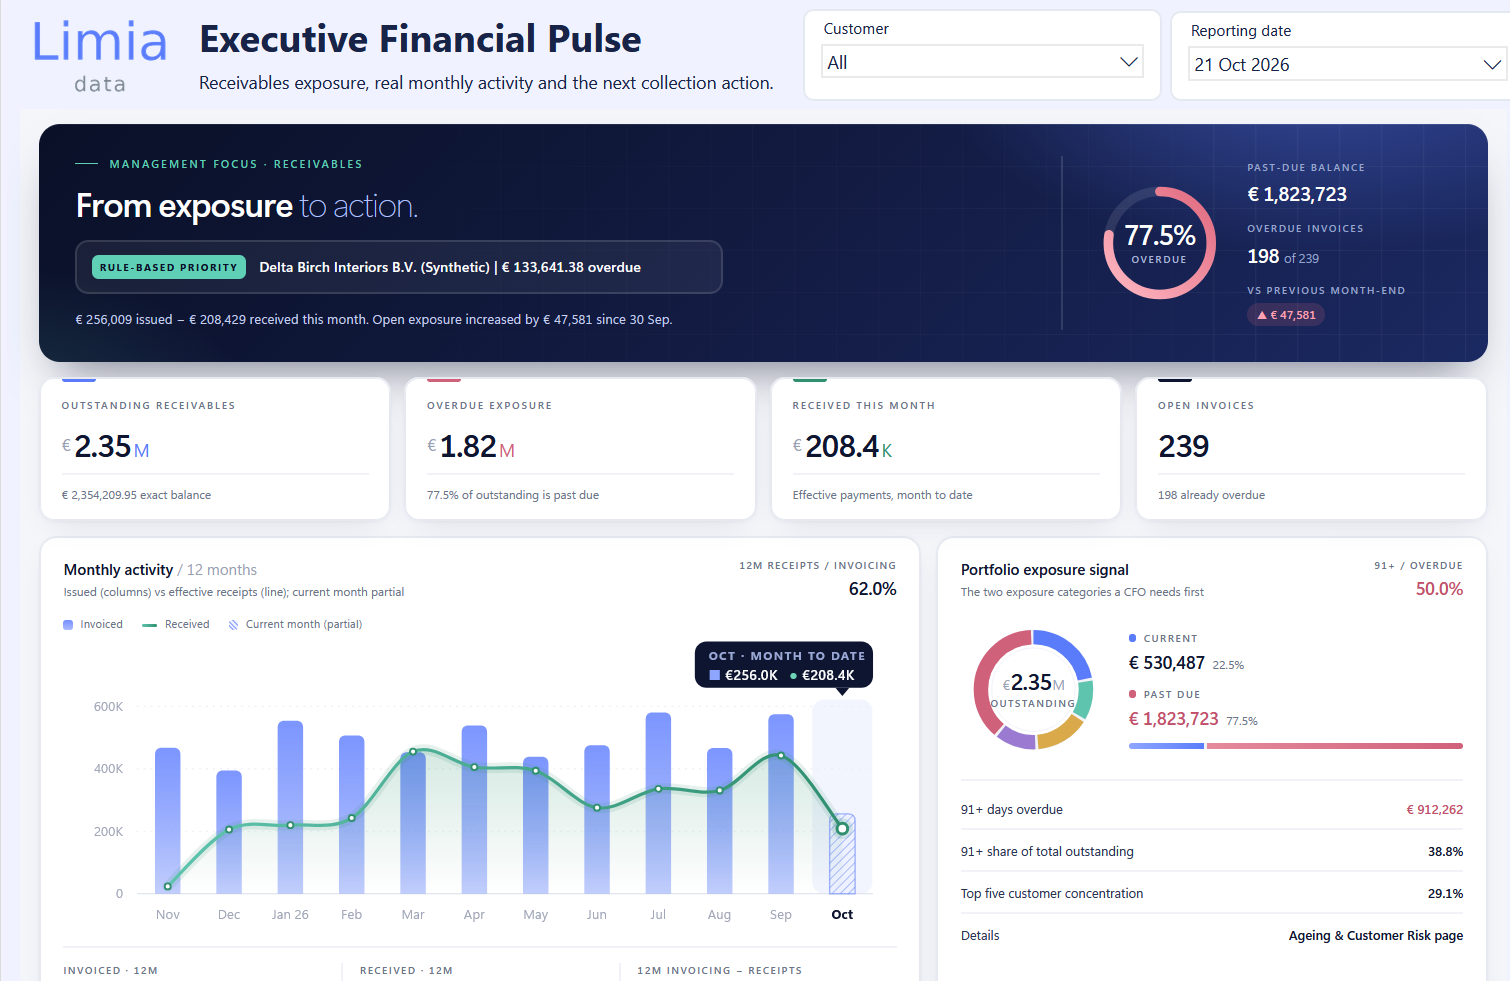Image resolution: width=1510 pixels, height=981 pixels.
Task: Click the "Monthly activity" chart title
Action: (x=118, y=570)
